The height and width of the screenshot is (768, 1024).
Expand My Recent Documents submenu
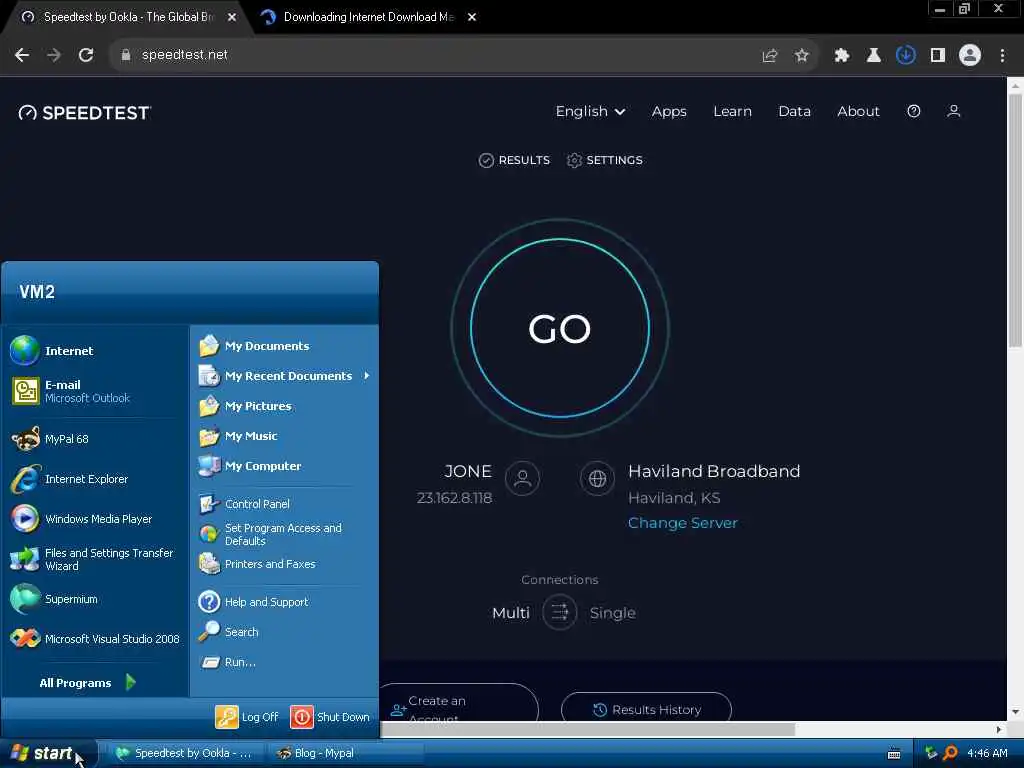pos(285,376)
